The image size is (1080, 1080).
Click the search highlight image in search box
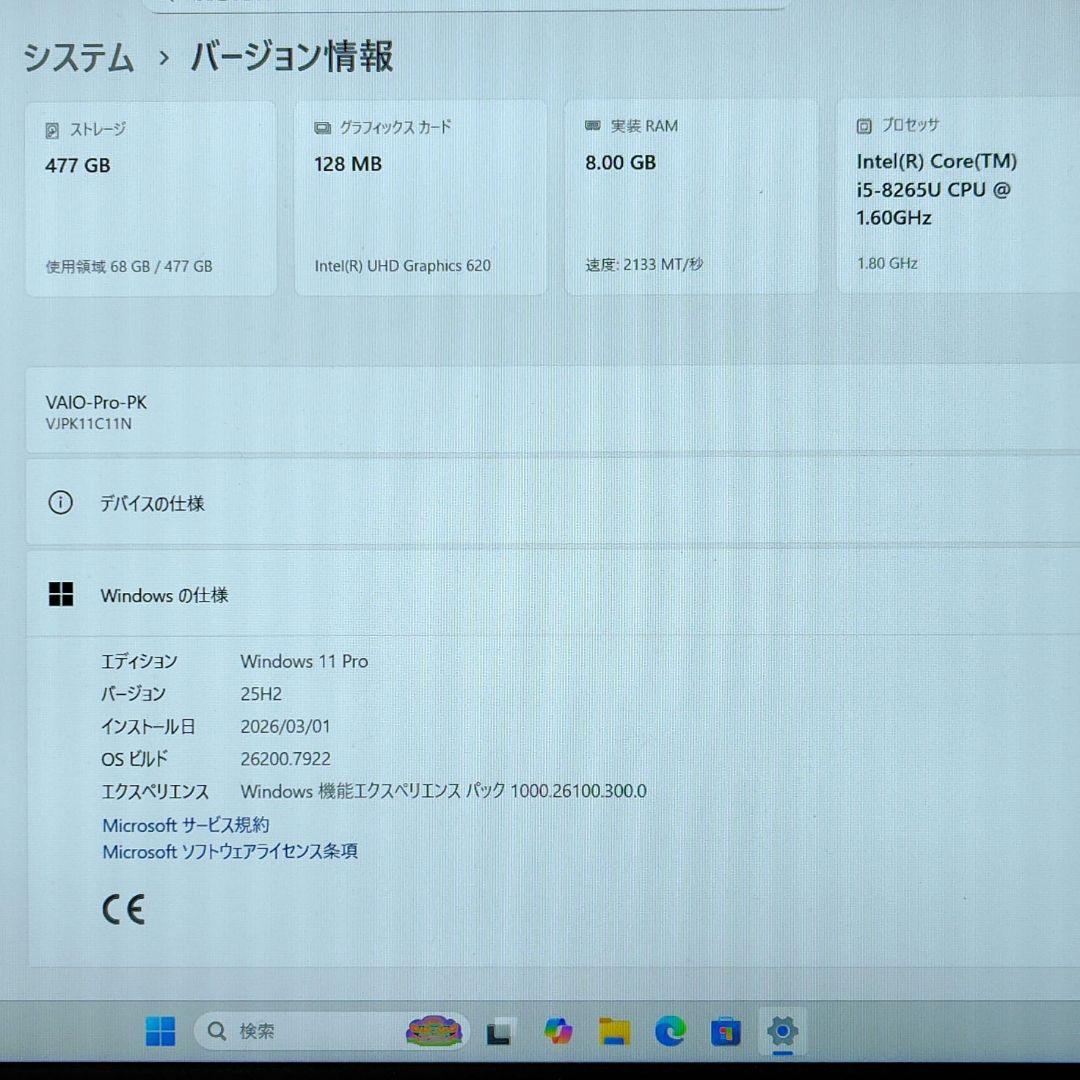434,1031
